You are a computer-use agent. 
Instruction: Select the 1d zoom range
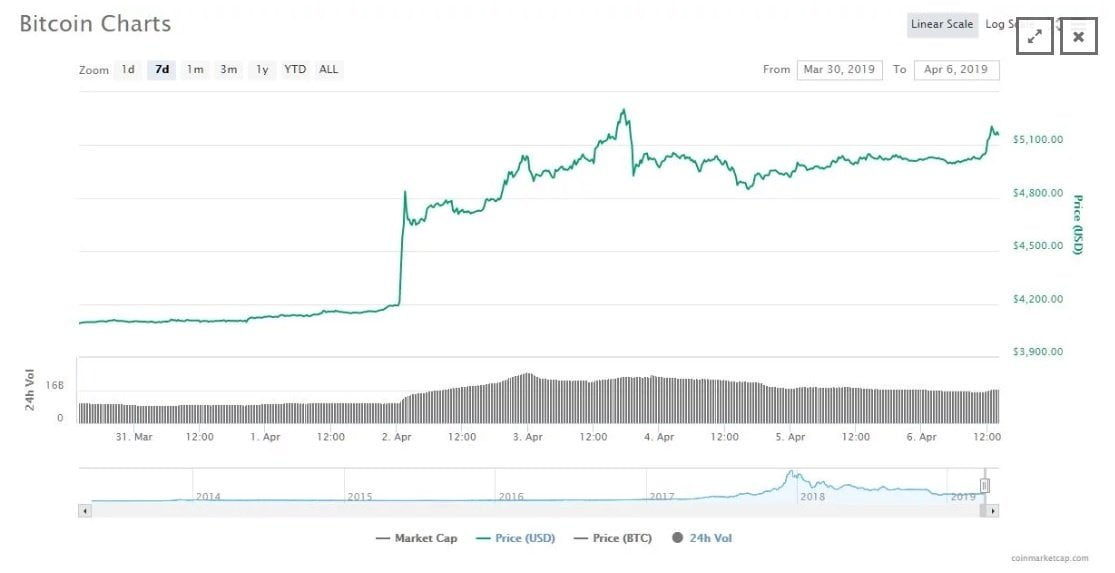128,70
